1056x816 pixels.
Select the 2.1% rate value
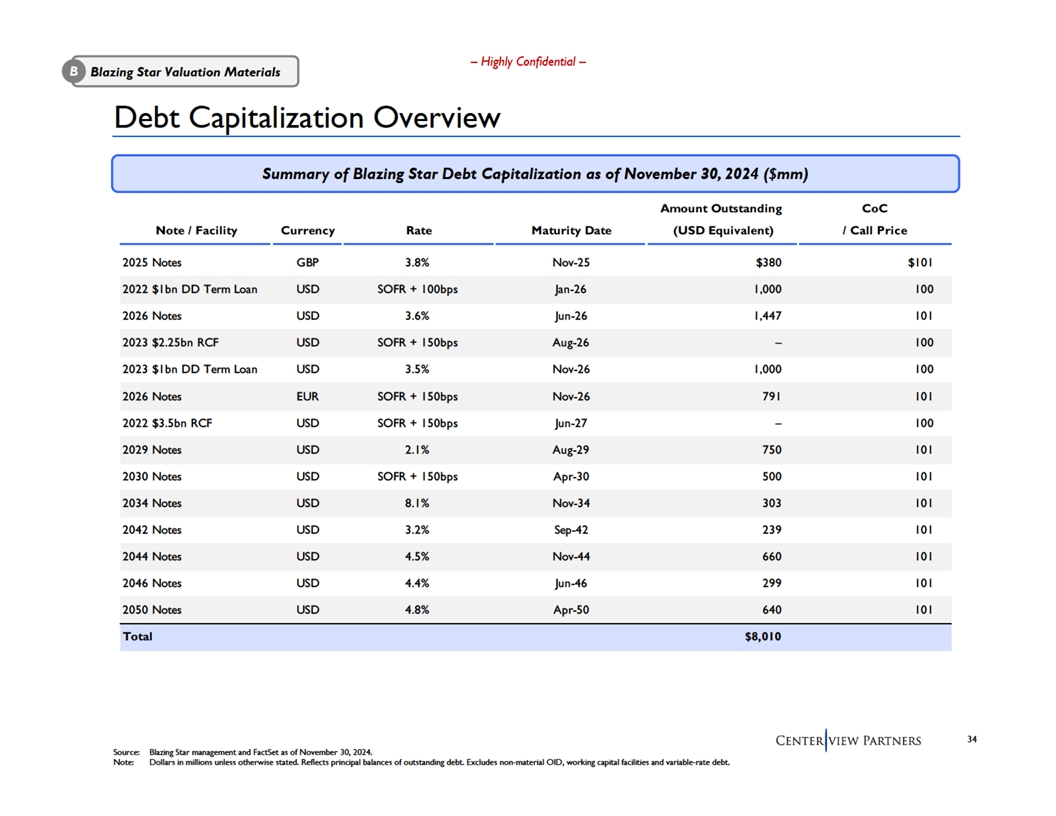pos(418,450)
